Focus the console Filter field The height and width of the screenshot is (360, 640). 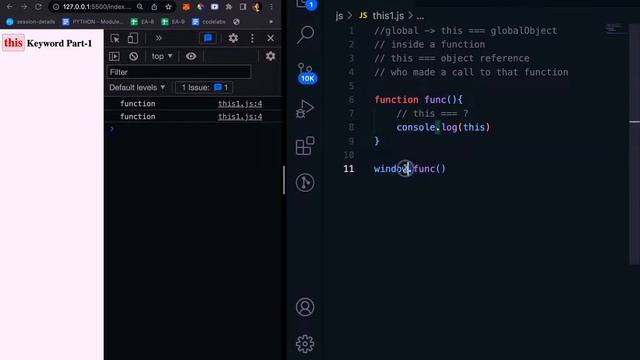(179, 72)
